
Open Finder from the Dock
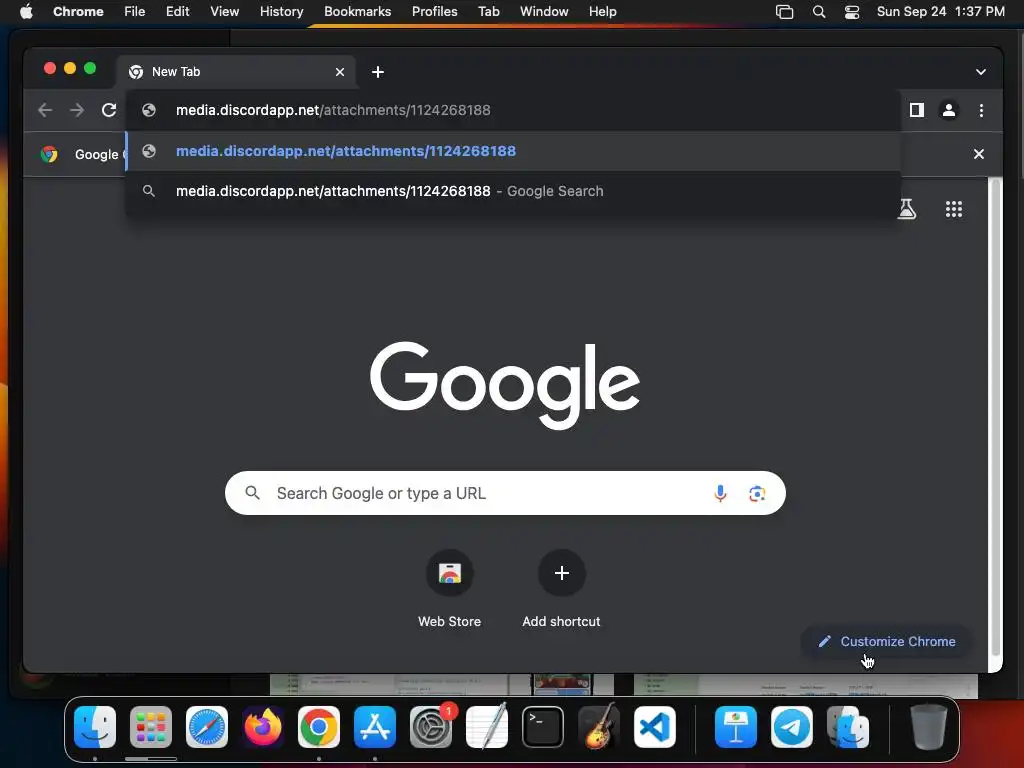pos(95,727)
